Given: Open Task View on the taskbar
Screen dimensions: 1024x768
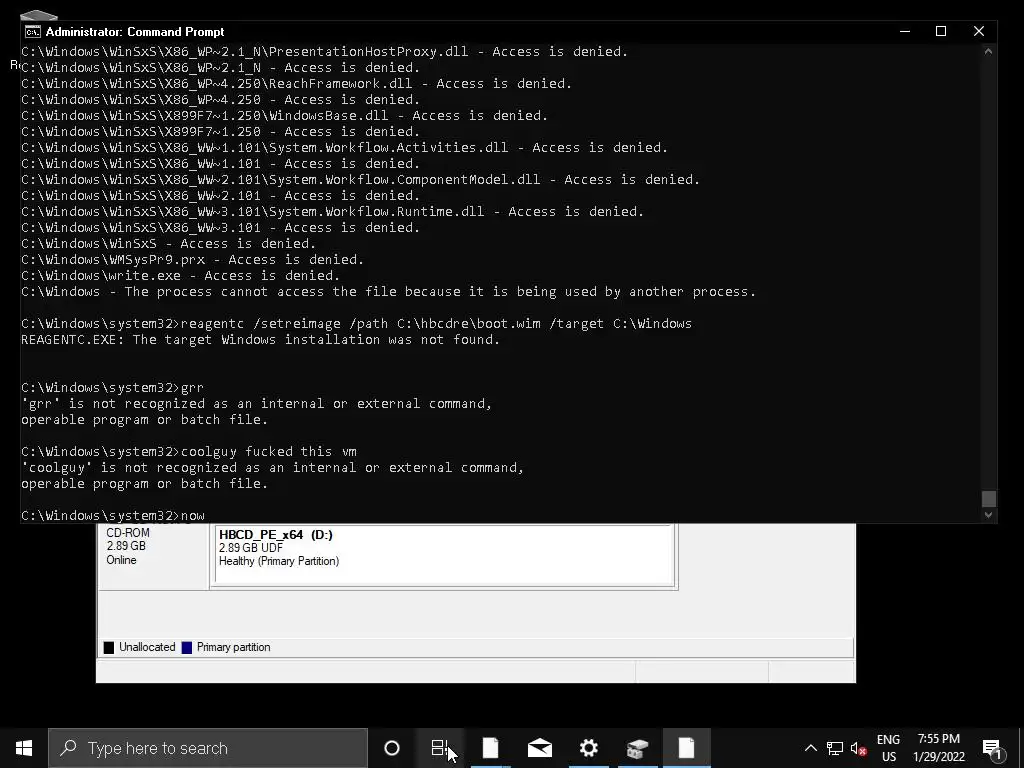Looking at the screenshot, I should click(440, 748).
